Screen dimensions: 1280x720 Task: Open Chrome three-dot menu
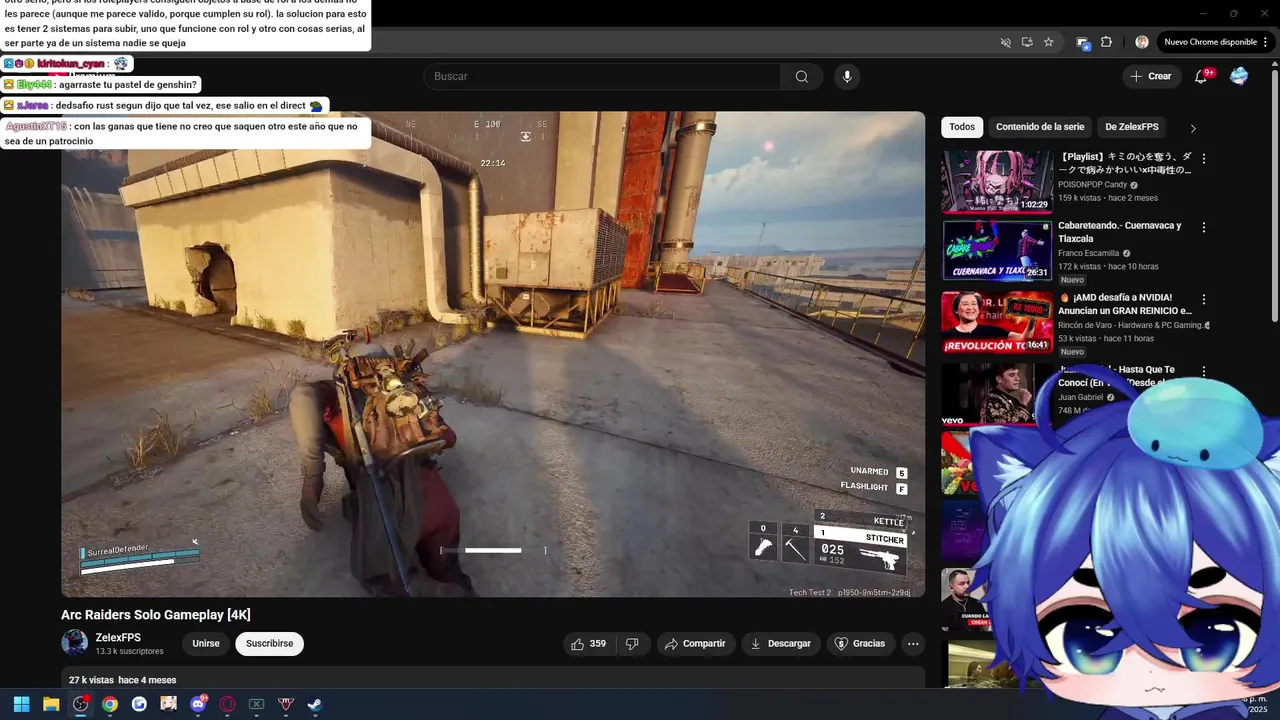click(1266, 42)
